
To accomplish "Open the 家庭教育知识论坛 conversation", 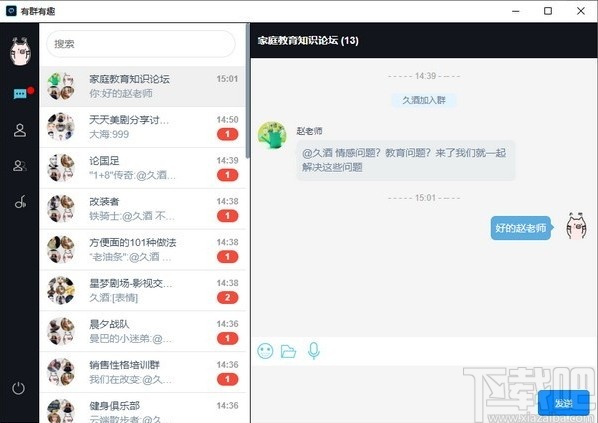I will tap(143, 86).
